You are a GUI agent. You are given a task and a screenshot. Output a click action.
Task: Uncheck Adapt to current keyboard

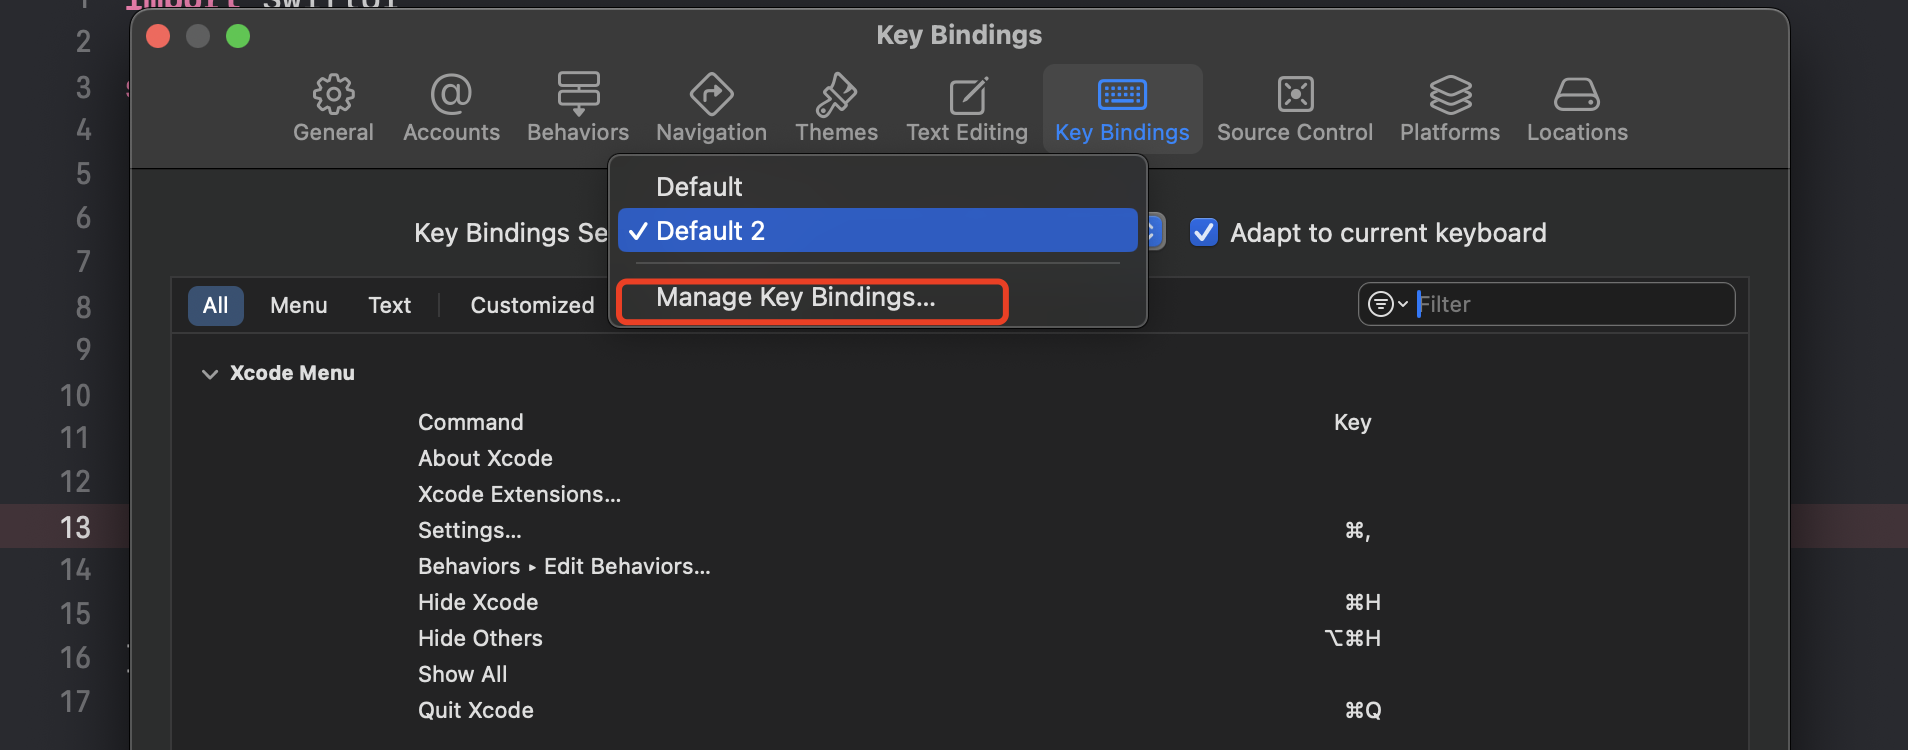1203,232
